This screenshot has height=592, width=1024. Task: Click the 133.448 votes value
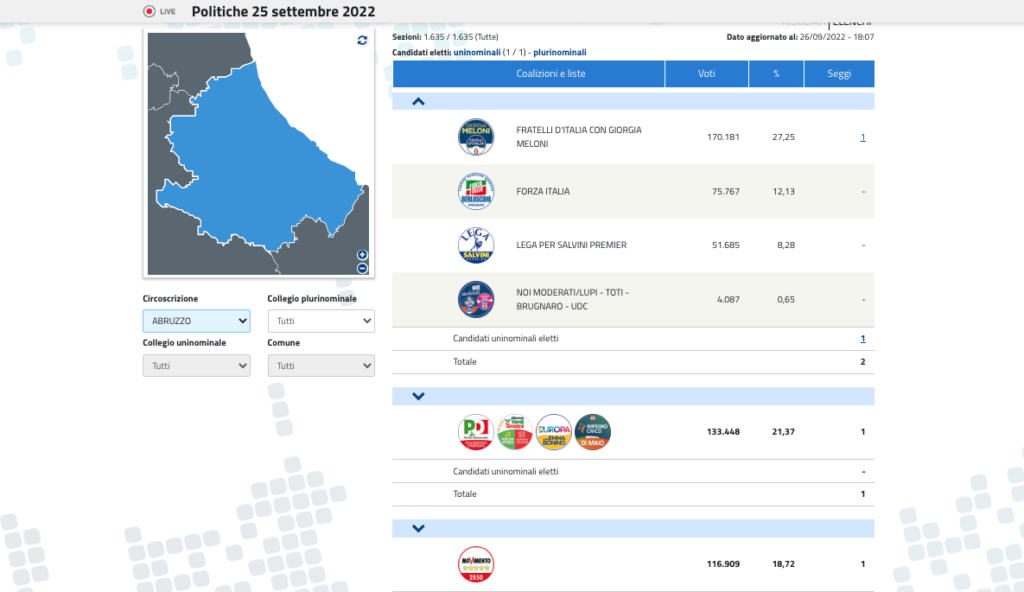coord(723,432)
